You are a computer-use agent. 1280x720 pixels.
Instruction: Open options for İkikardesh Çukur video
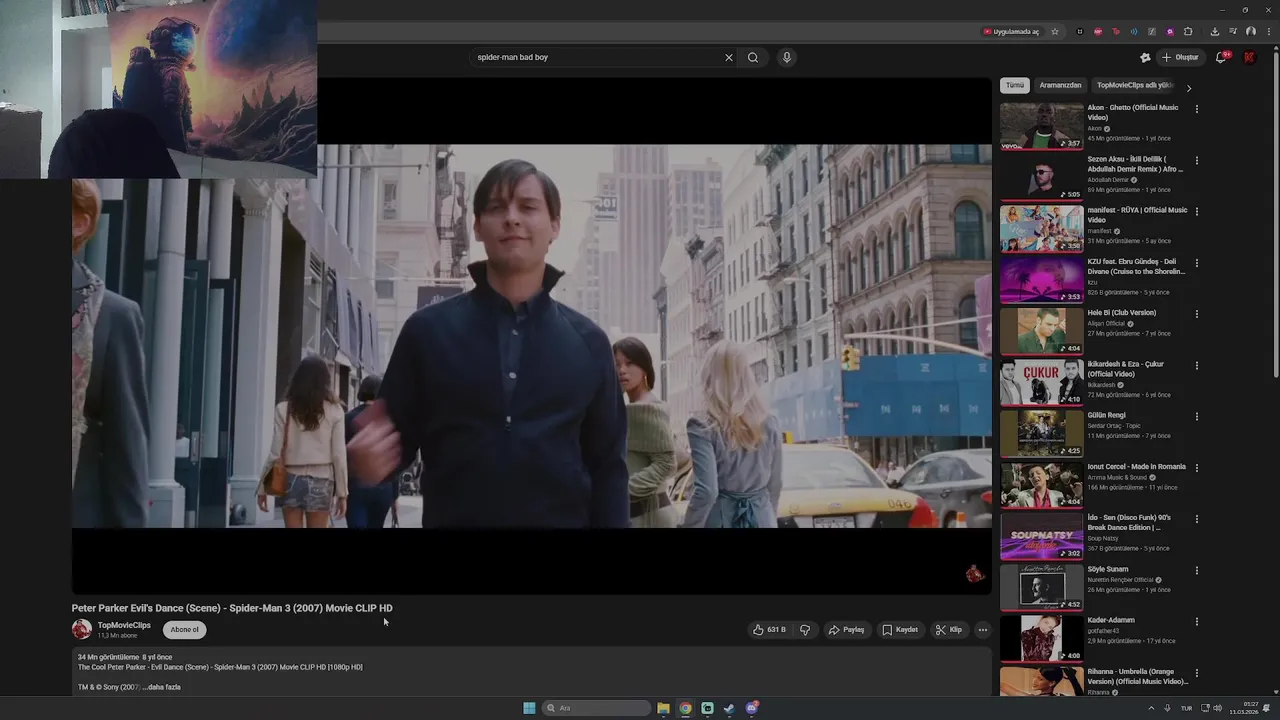pyautogui.click(x=1197, y=365)
